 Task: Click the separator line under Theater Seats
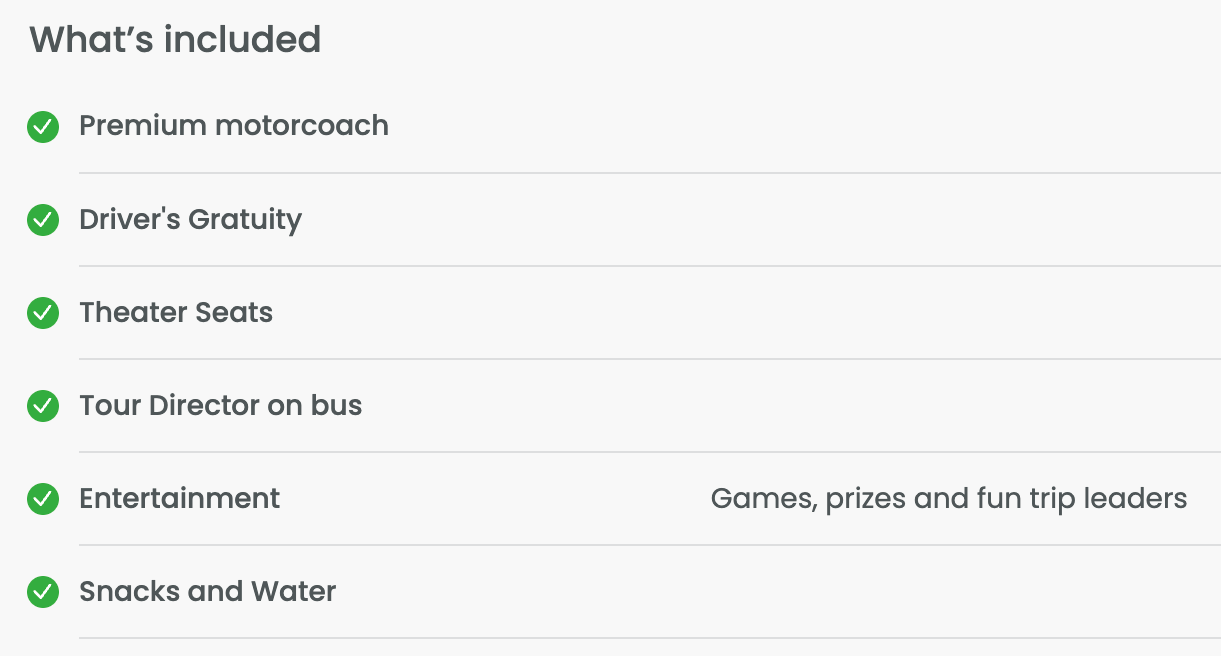click(650, 359)
